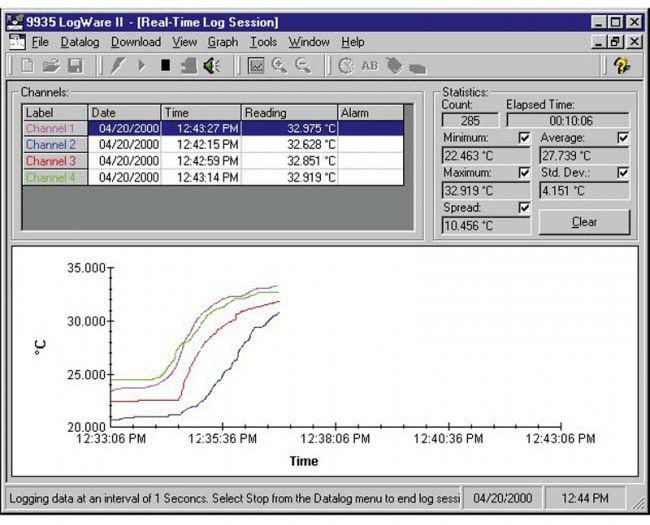Click the clock toolbar icon
The width and height of the screenshot is (650, 525).
coord(347,66)
